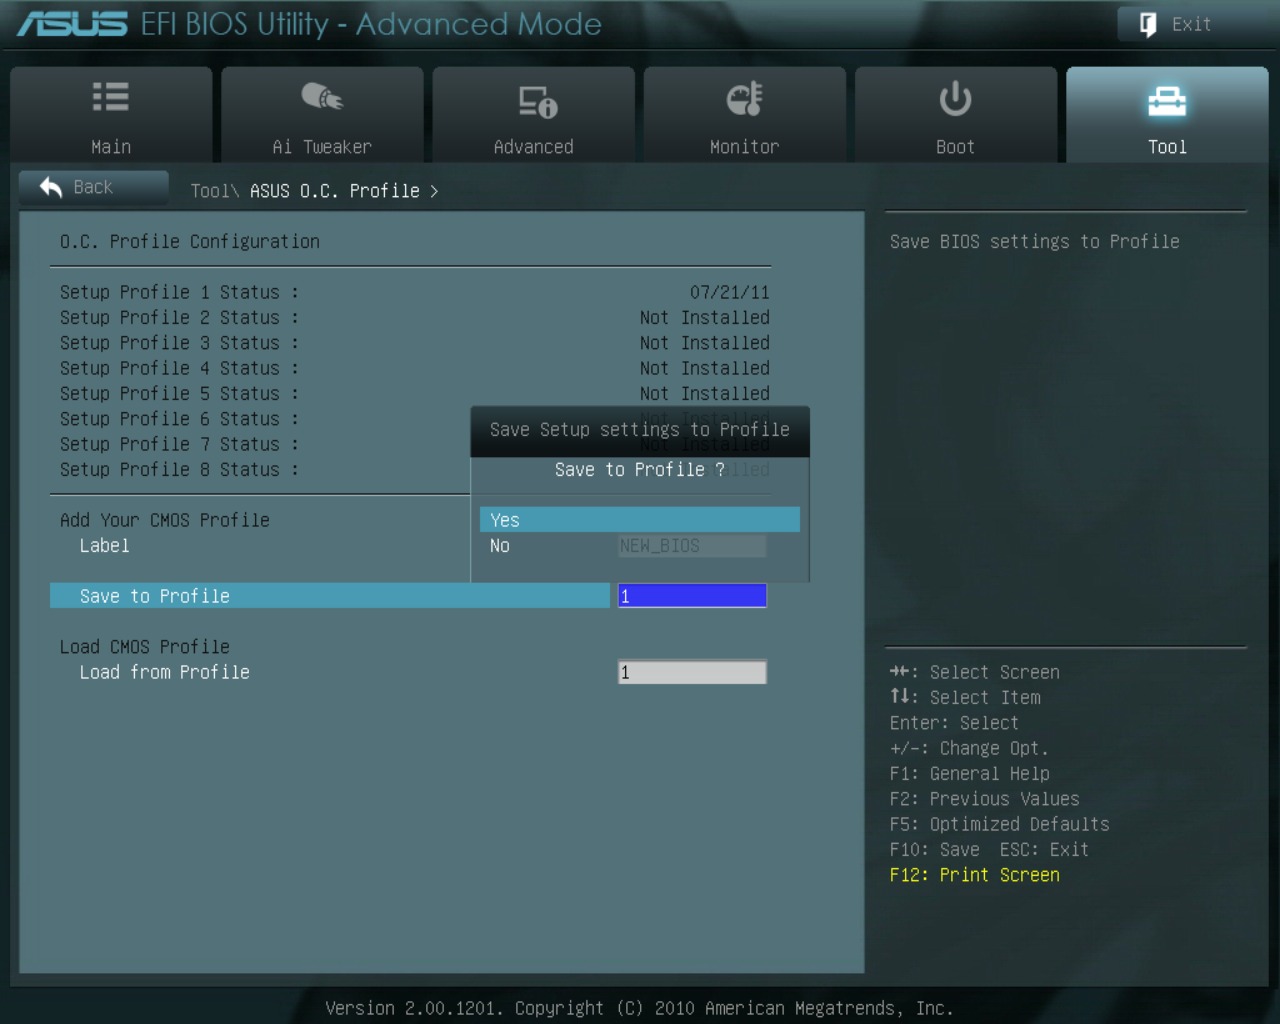The height and width of the screenshot is (1024, 1280).
Task: Choose No in save dialog
Action: 500,546
